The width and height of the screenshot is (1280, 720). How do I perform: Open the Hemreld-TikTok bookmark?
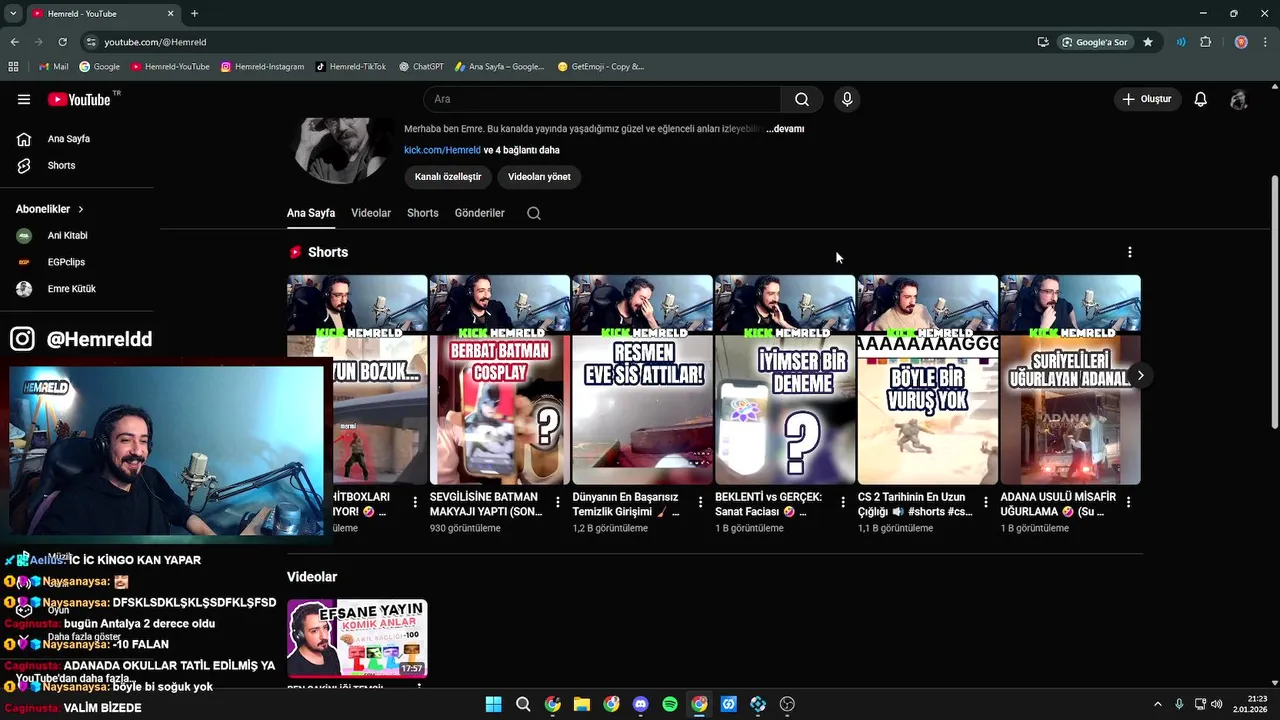350,67
